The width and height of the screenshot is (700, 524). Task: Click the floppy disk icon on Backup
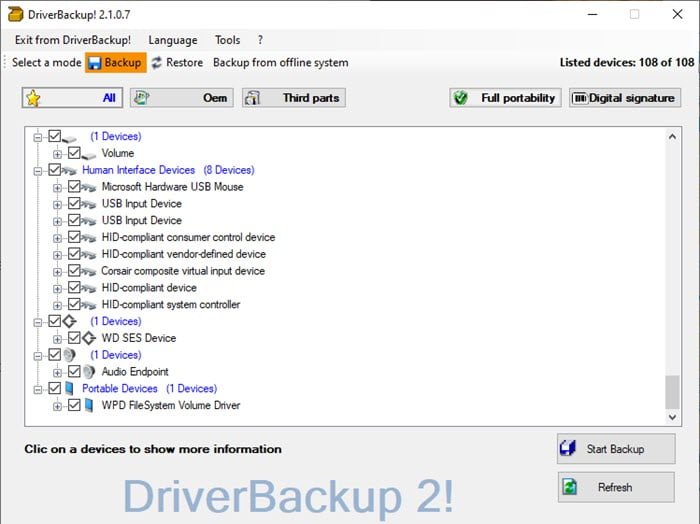click(x=95, y=63)
